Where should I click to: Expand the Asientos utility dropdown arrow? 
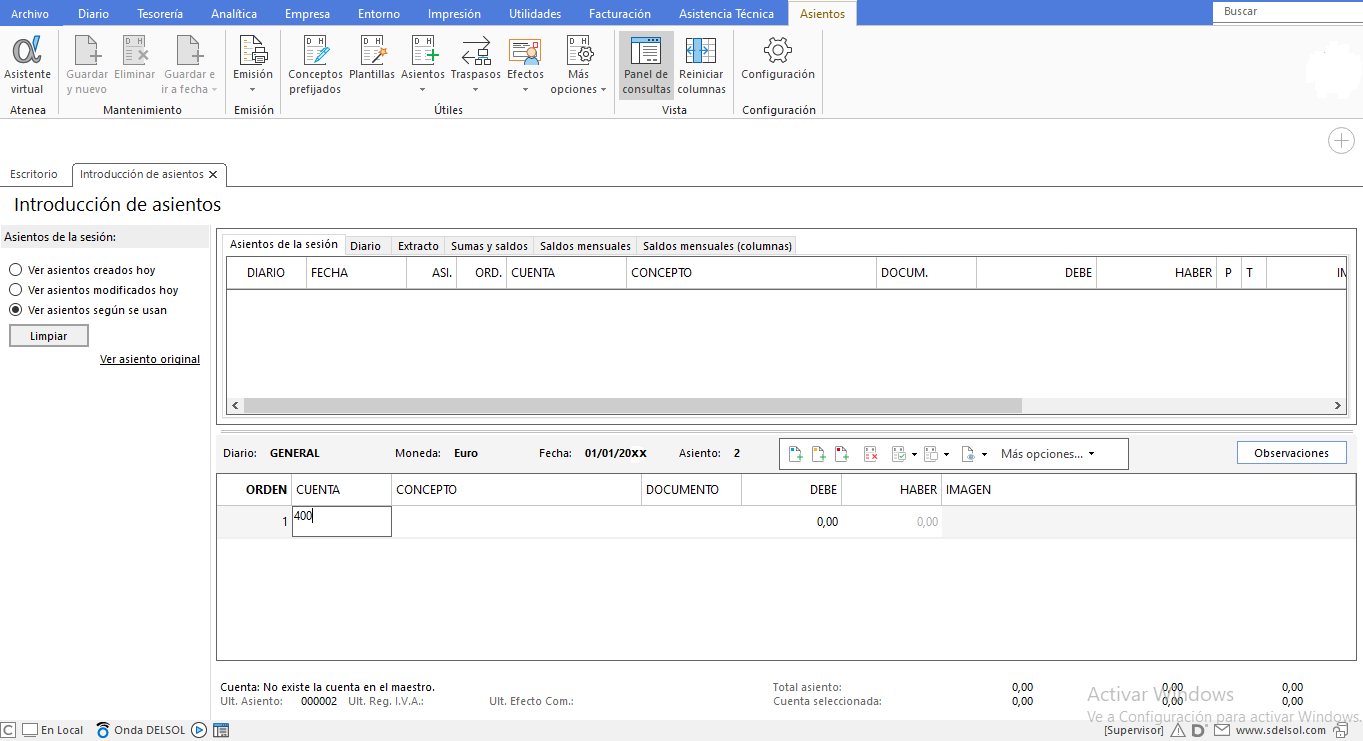coord(423,89)
